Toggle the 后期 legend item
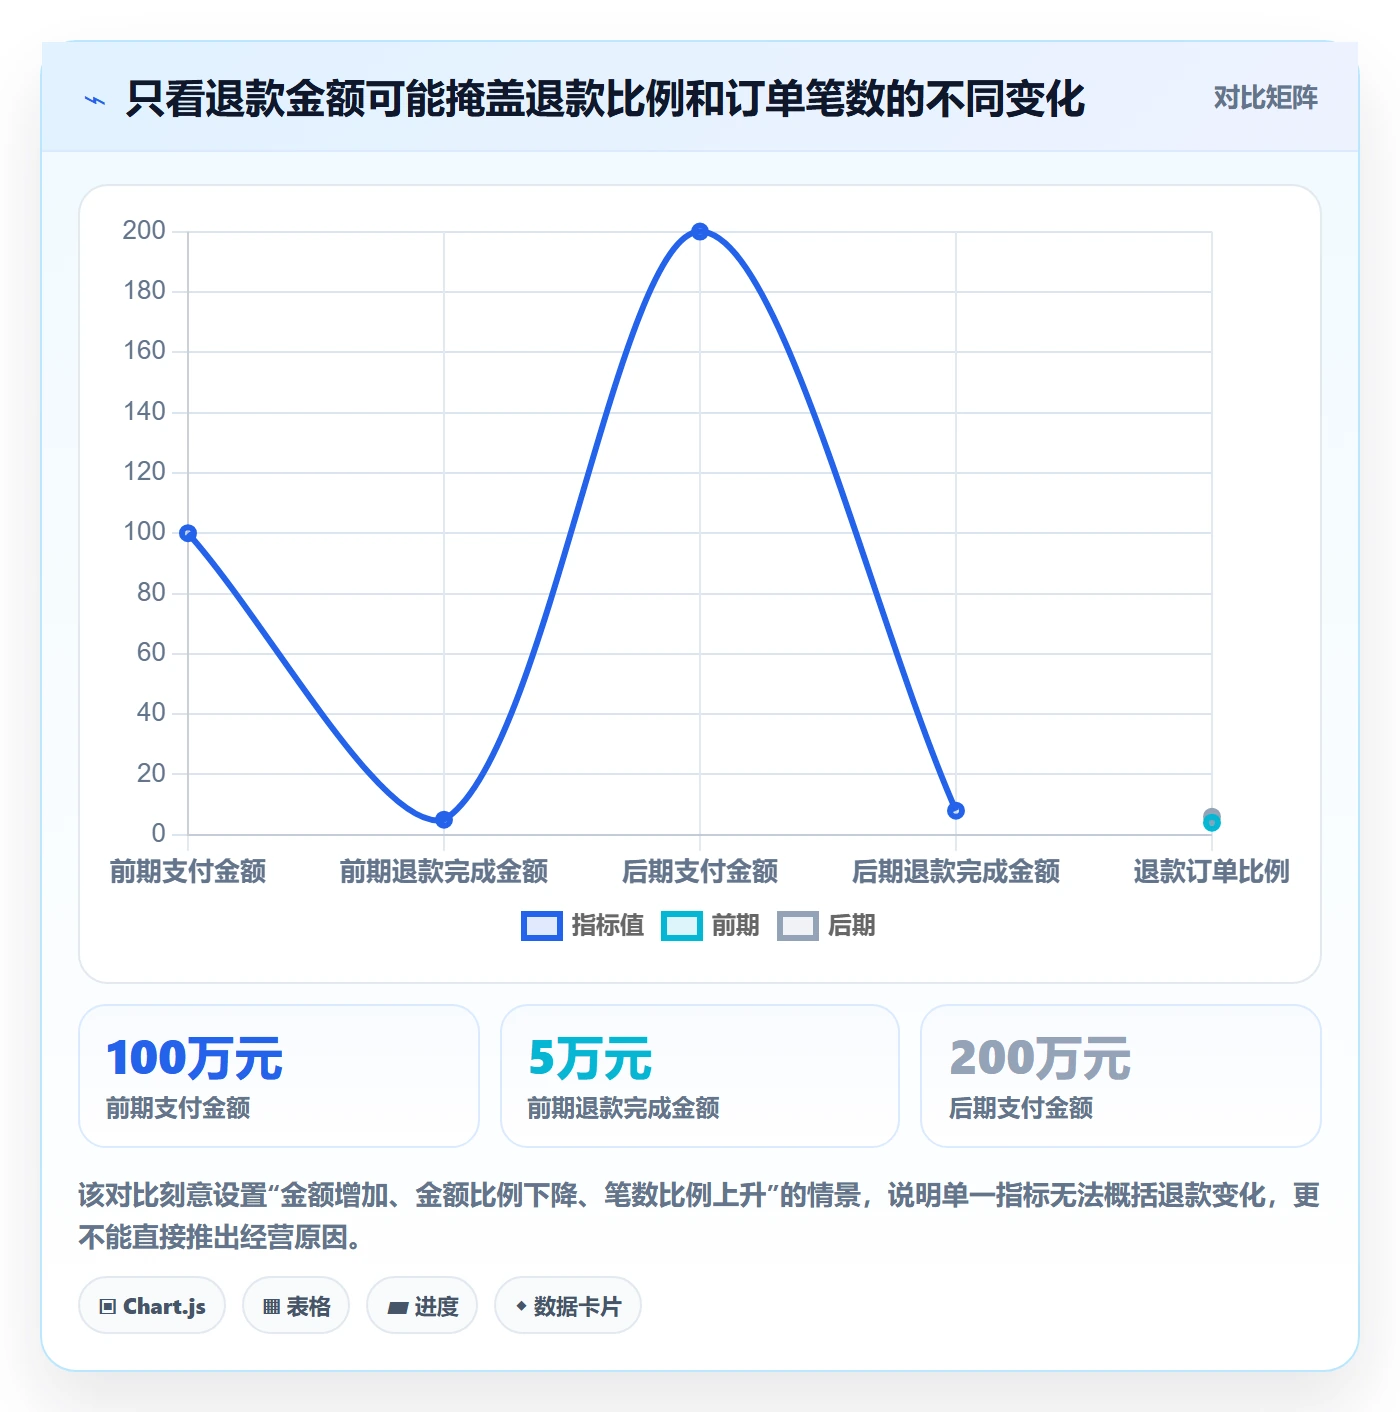Screen dimensions: 1400x1412 [x=826, y=926]
